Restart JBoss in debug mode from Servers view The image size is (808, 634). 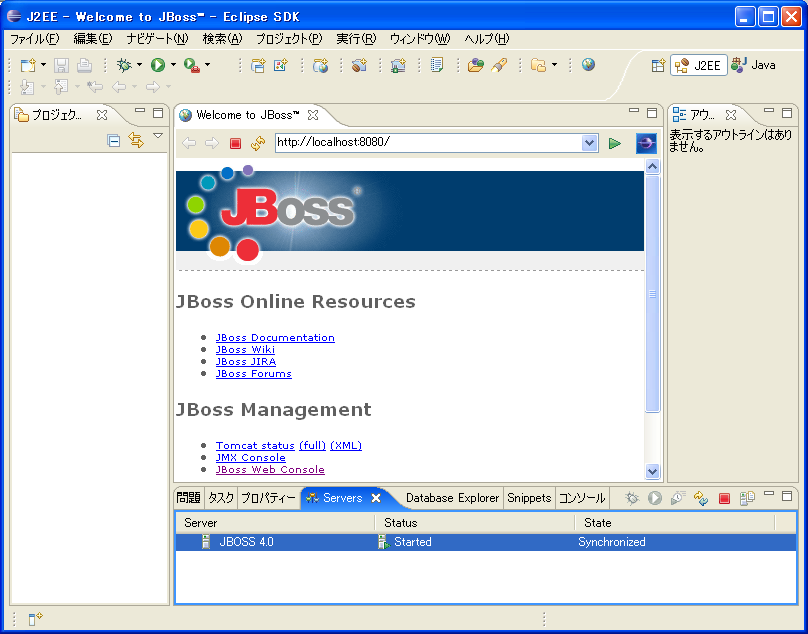tap(632, 497)
